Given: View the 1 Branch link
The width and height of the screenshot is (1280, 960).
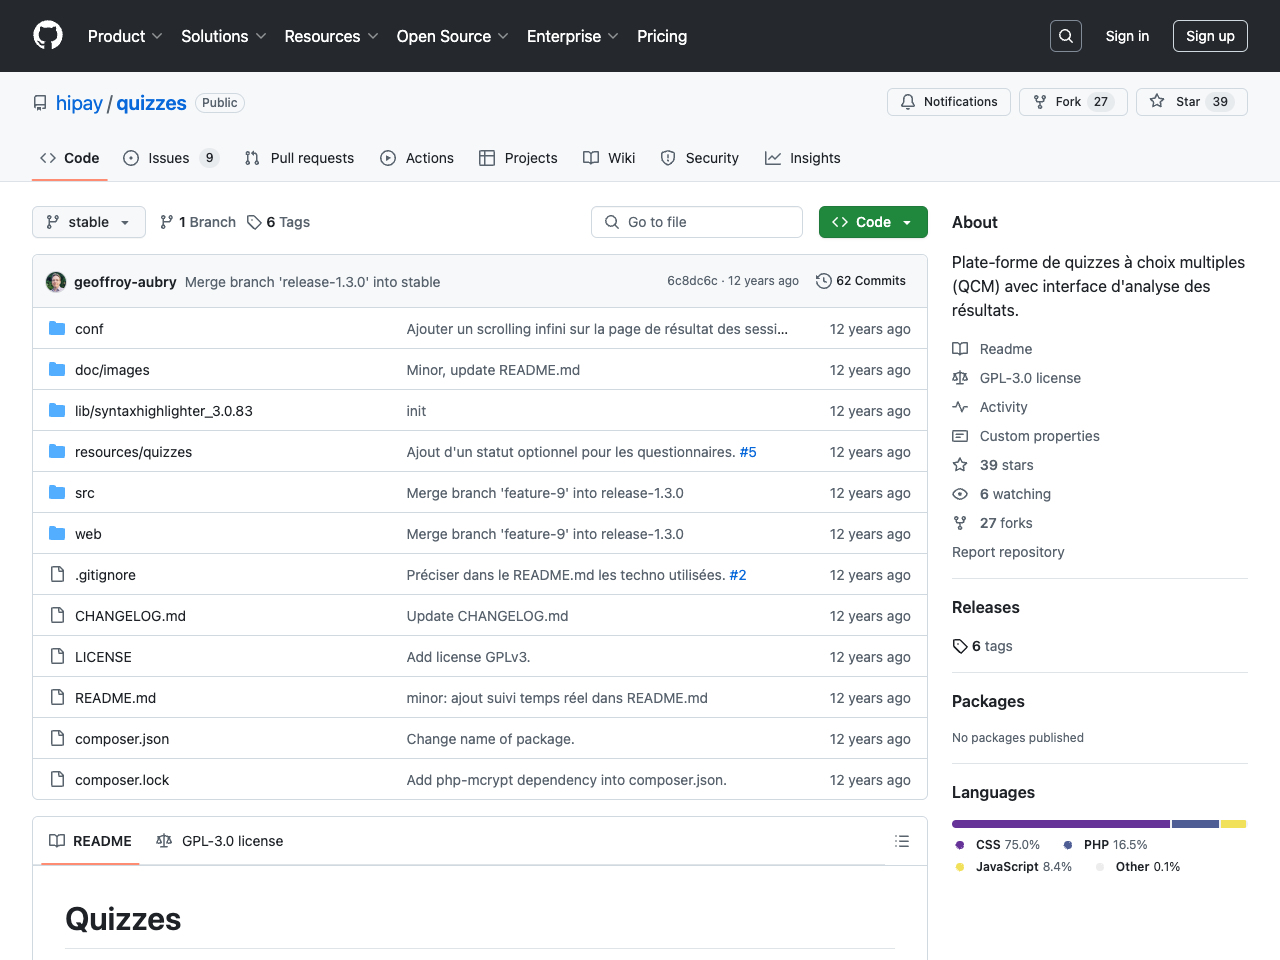Looking at the screenshot, I should [x=198, y=222].
